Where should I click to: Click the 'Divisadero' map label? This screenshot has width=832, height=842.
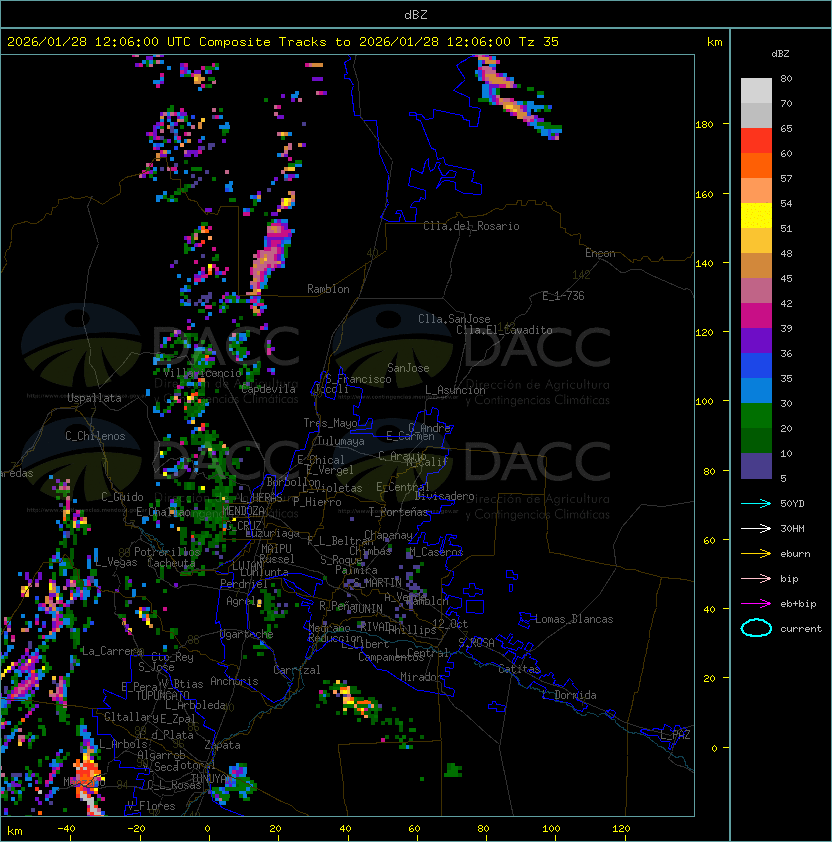coord(445,496)
